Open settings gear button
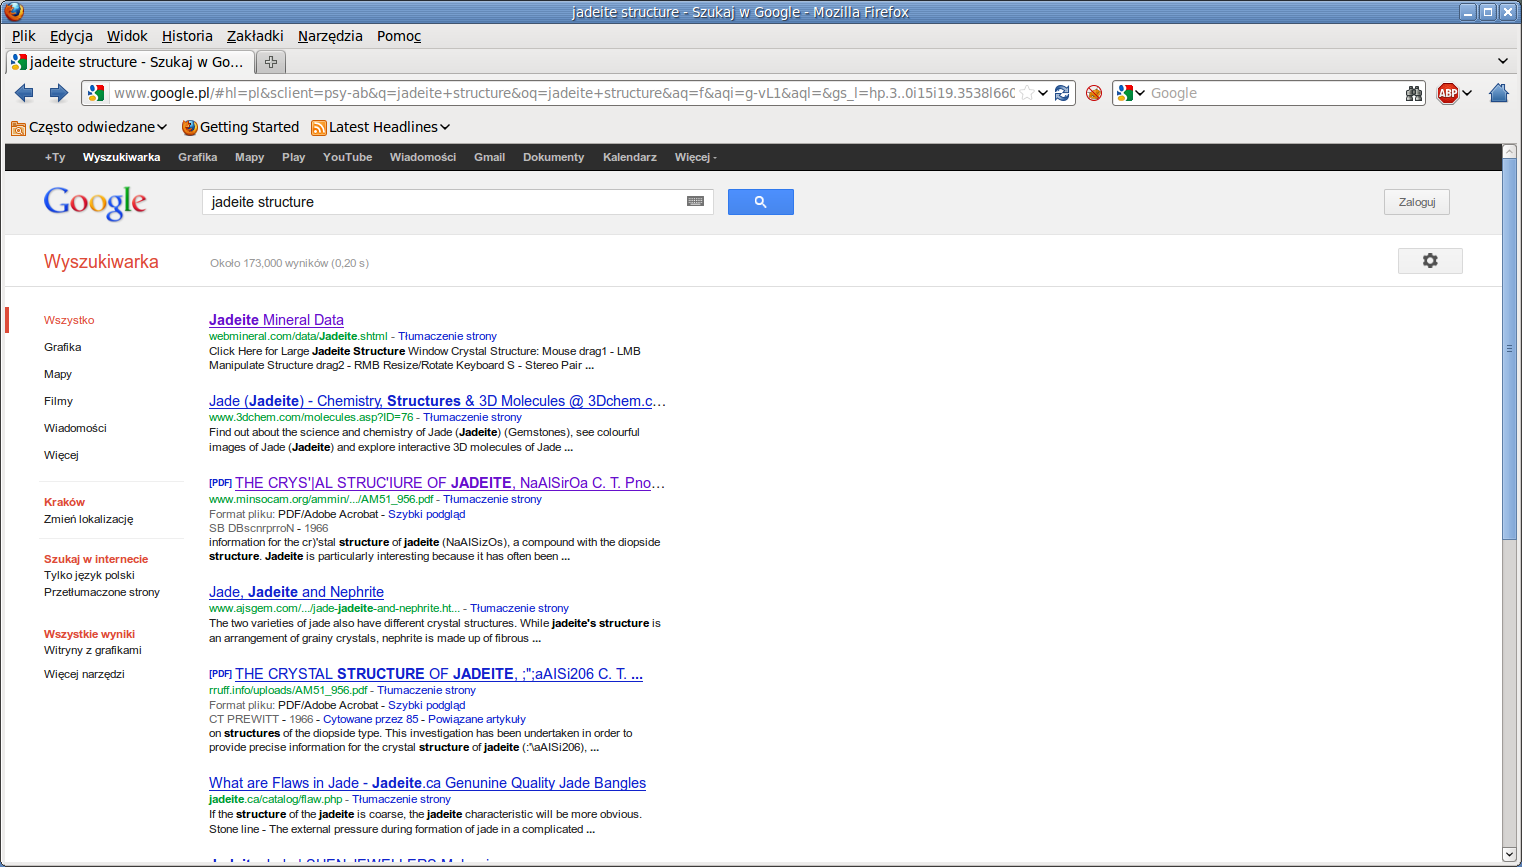The image size is (1522, 867). 1430,261
